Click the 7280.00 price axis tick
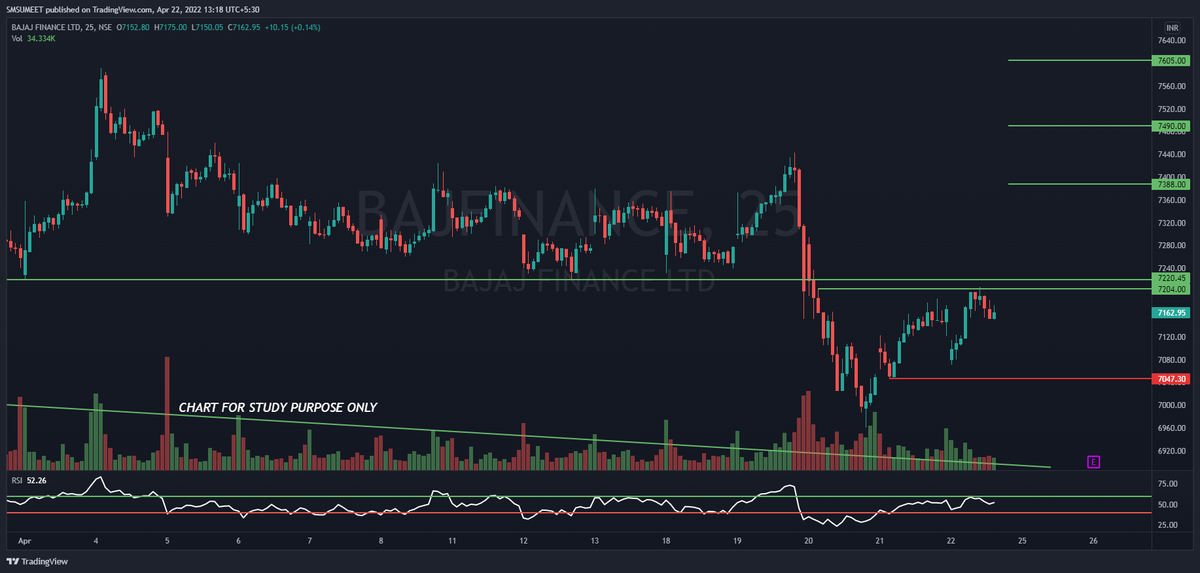 pyautogui.click(x=1172, y=246)
